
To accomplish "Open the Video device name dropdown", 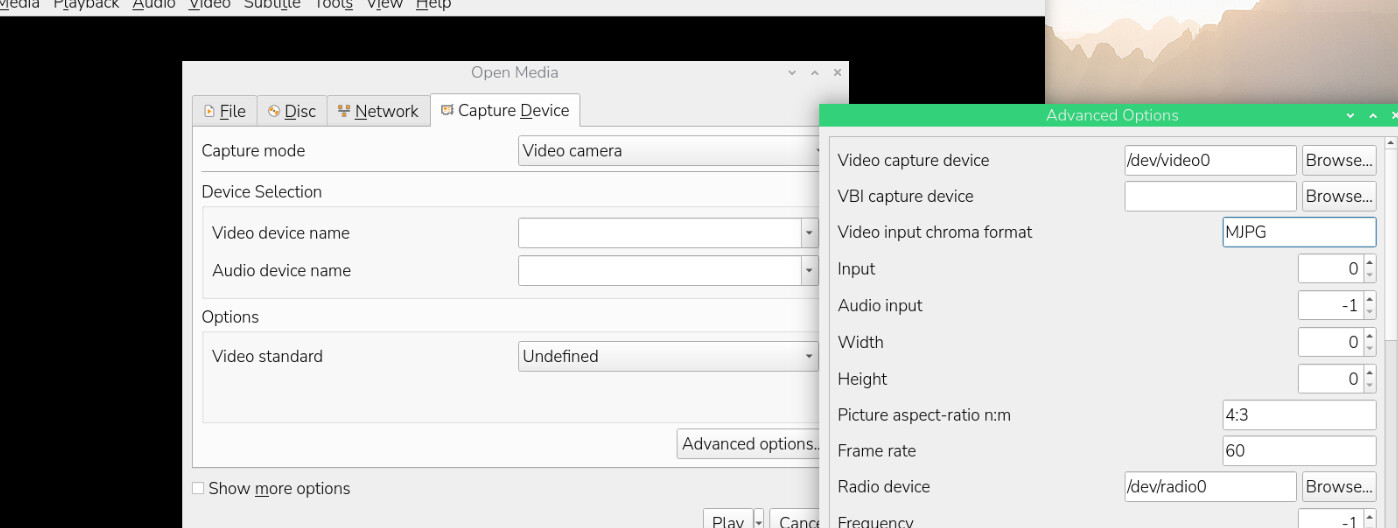I will (x=809, y=233).
